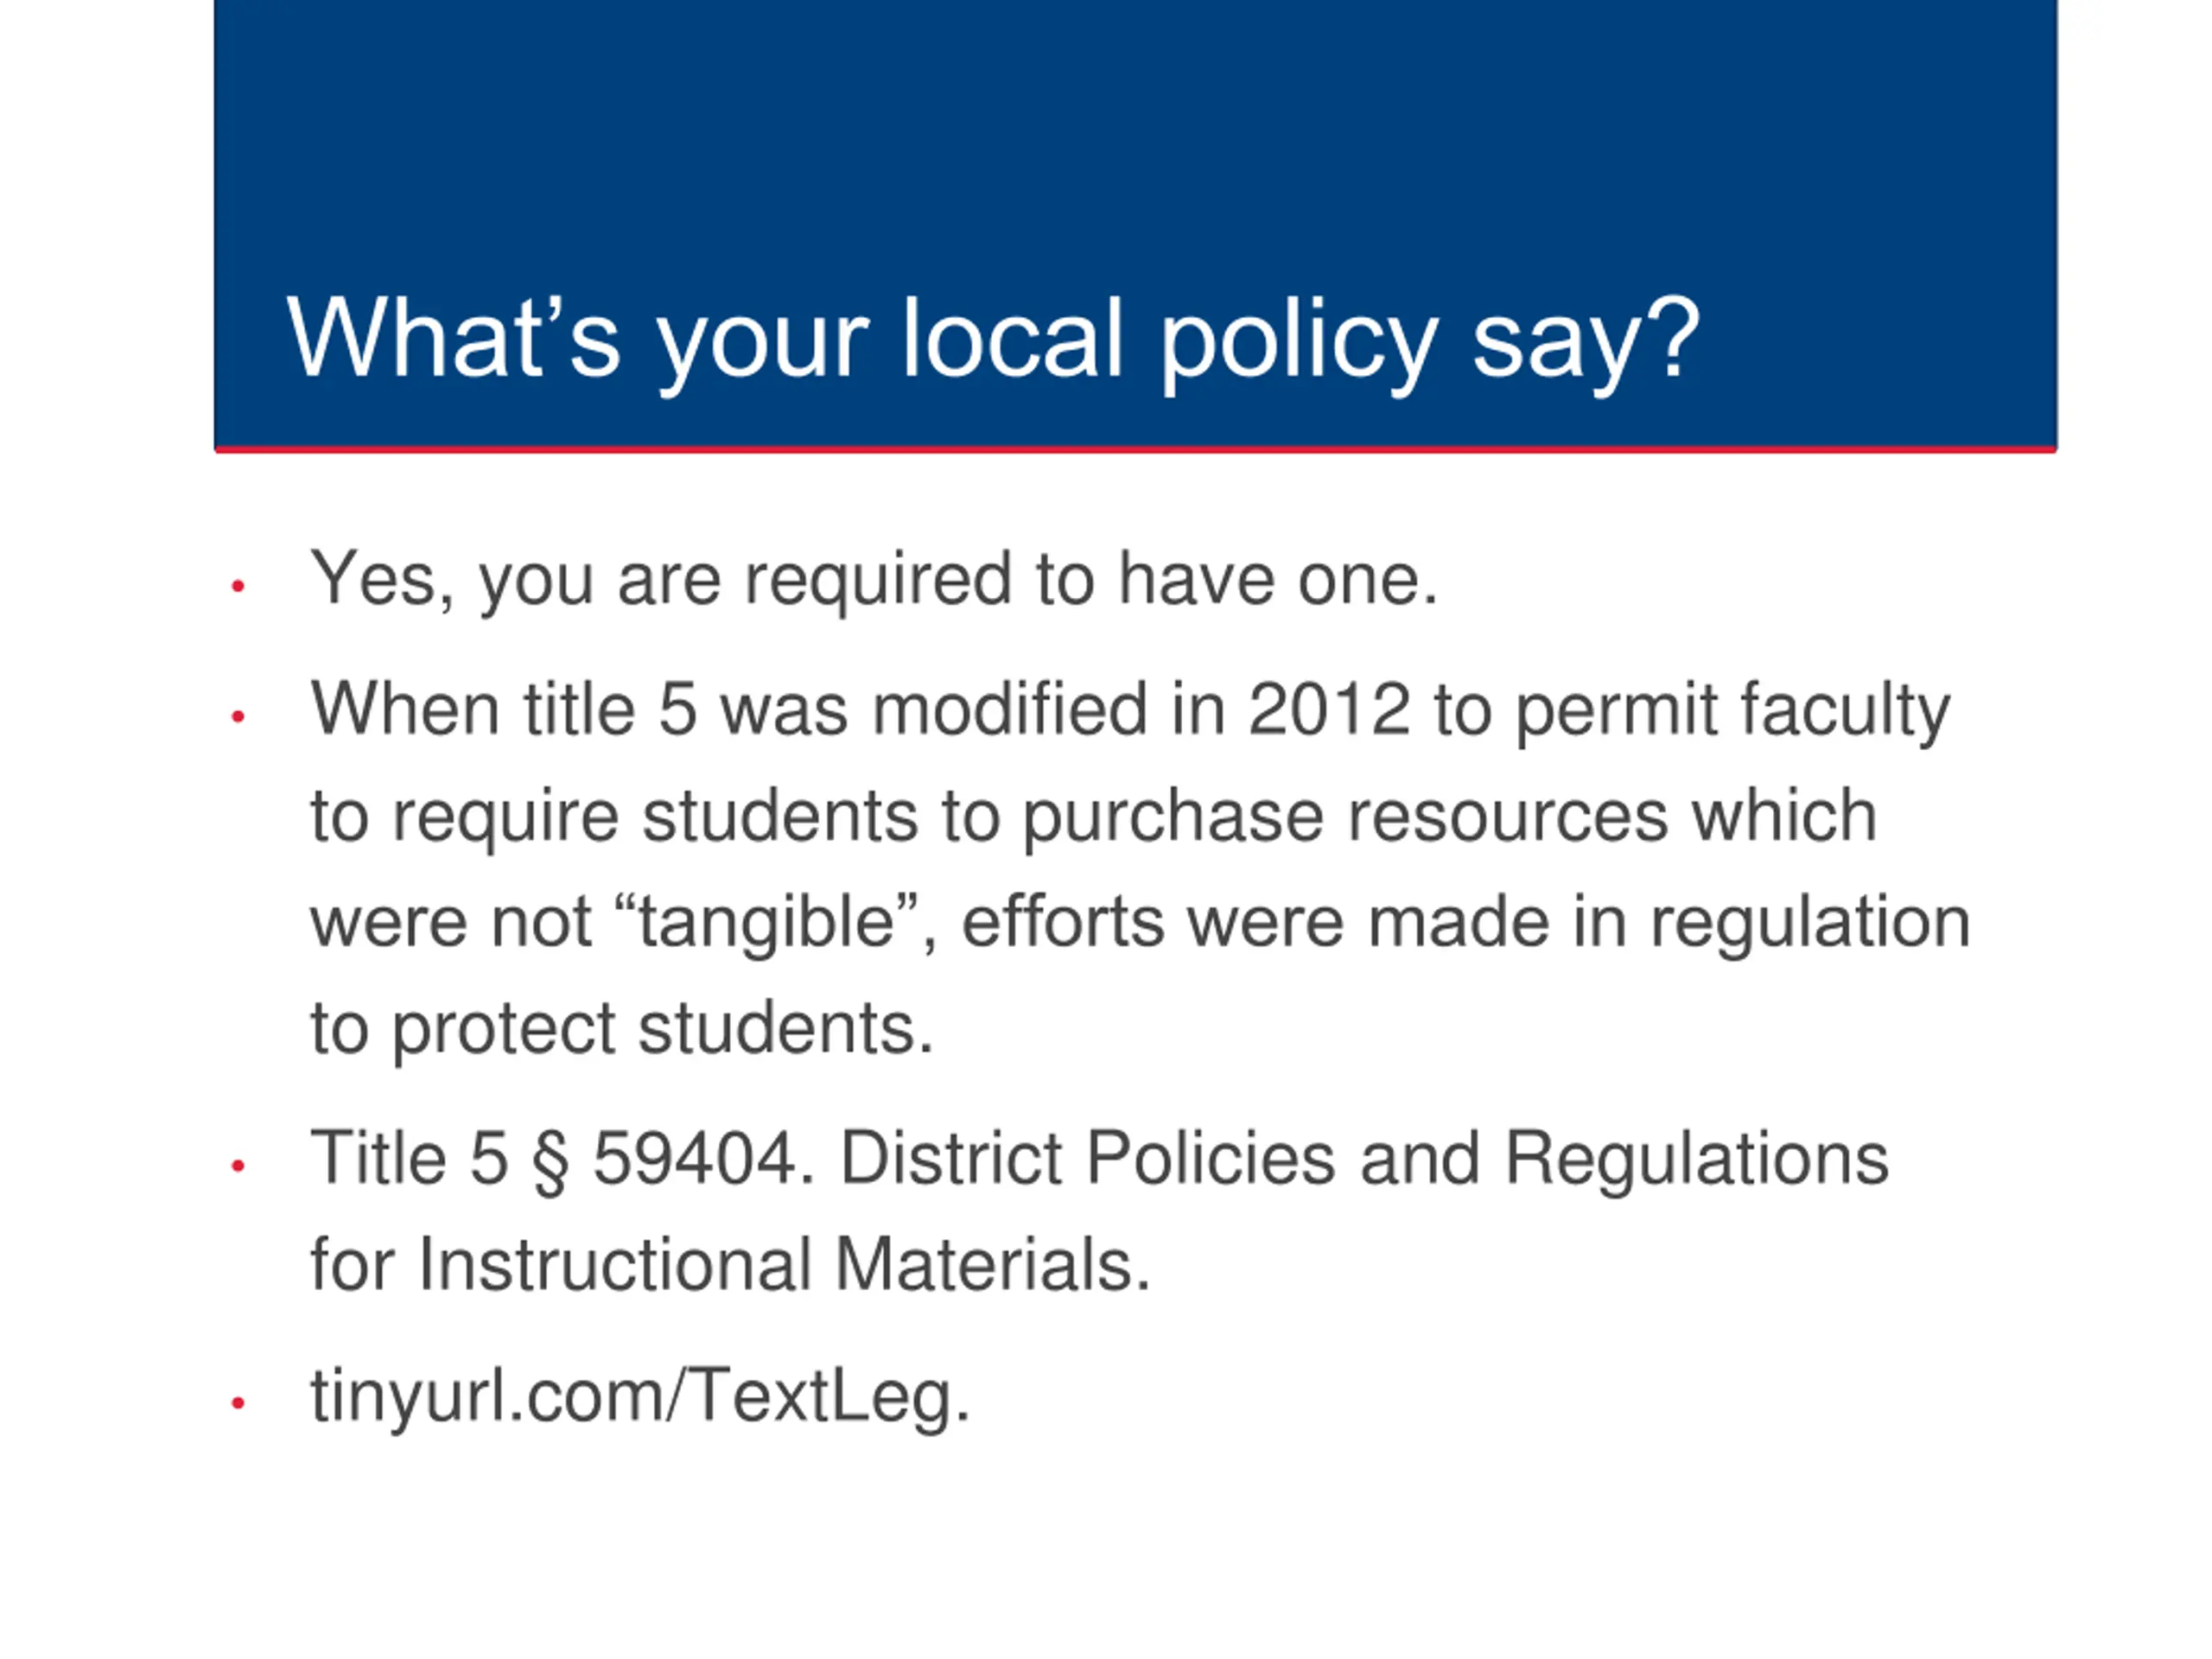Select the text "Yes, you are required to have one."
2212x1659 pixels.
(873, 579)
